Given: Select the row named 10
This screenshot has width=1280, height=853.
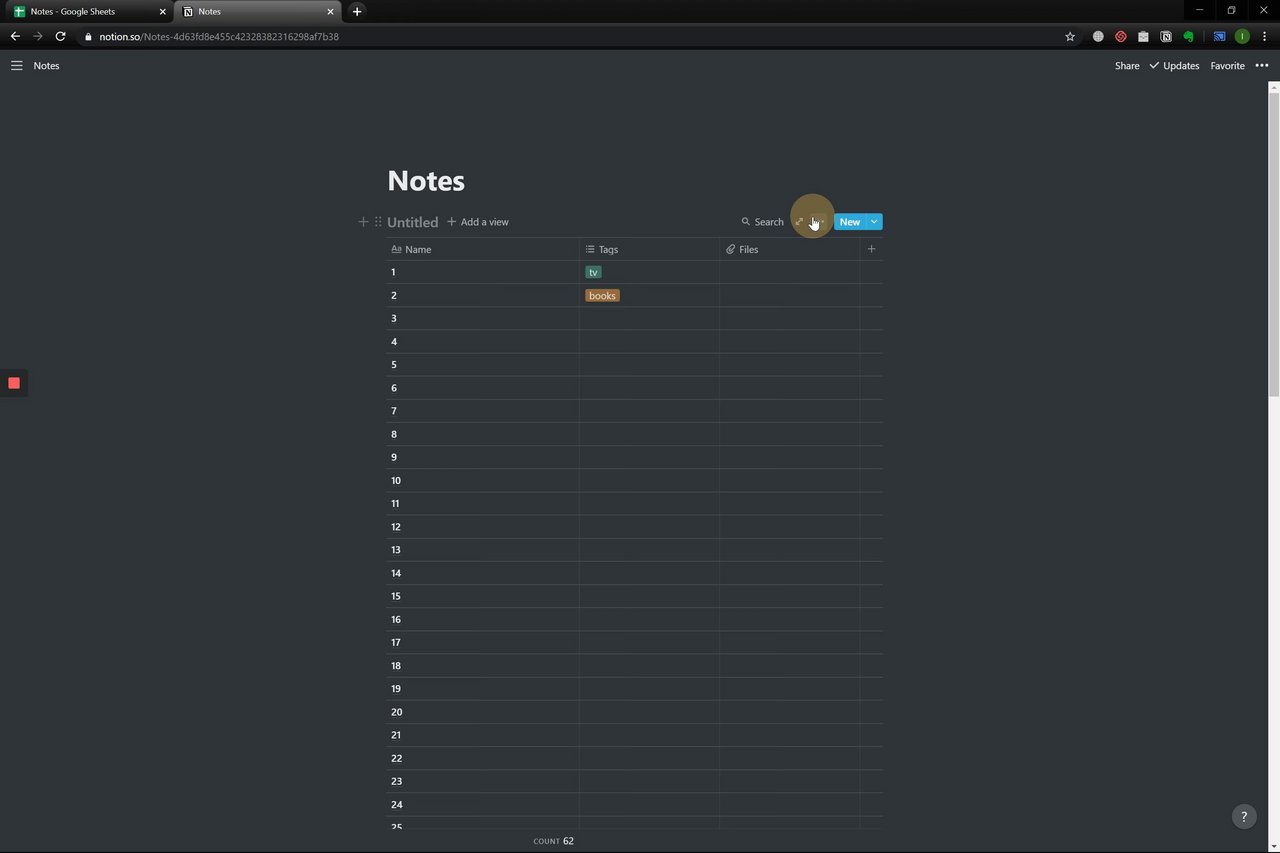Looking at the screenshot, I should coord(483,481).
